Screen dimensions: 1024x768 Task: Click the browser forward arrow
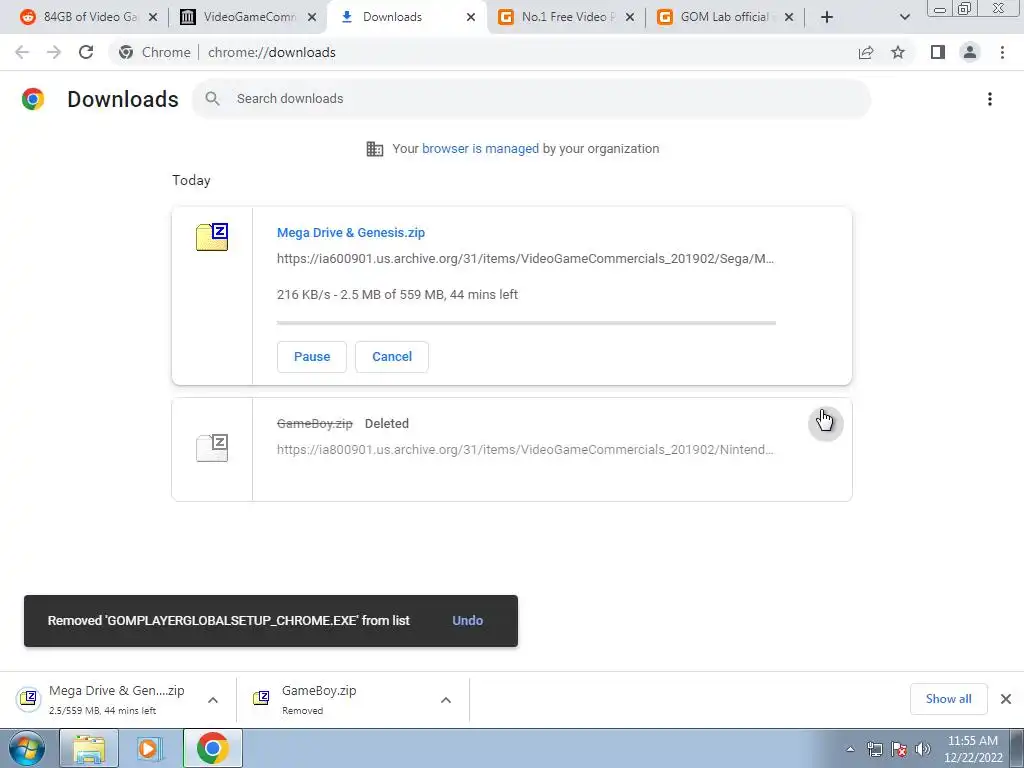(x=54, y=52)
